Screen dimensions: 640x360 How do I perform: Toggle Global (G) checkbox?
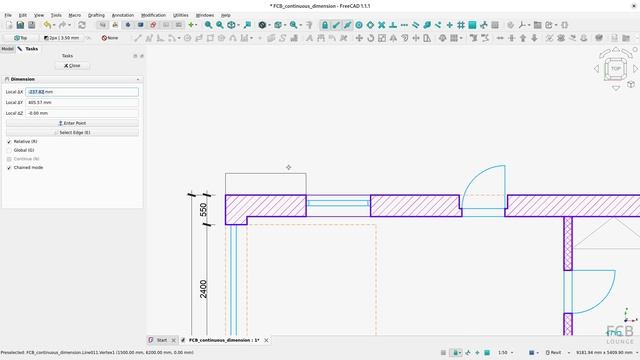click(x=9, y=150)
